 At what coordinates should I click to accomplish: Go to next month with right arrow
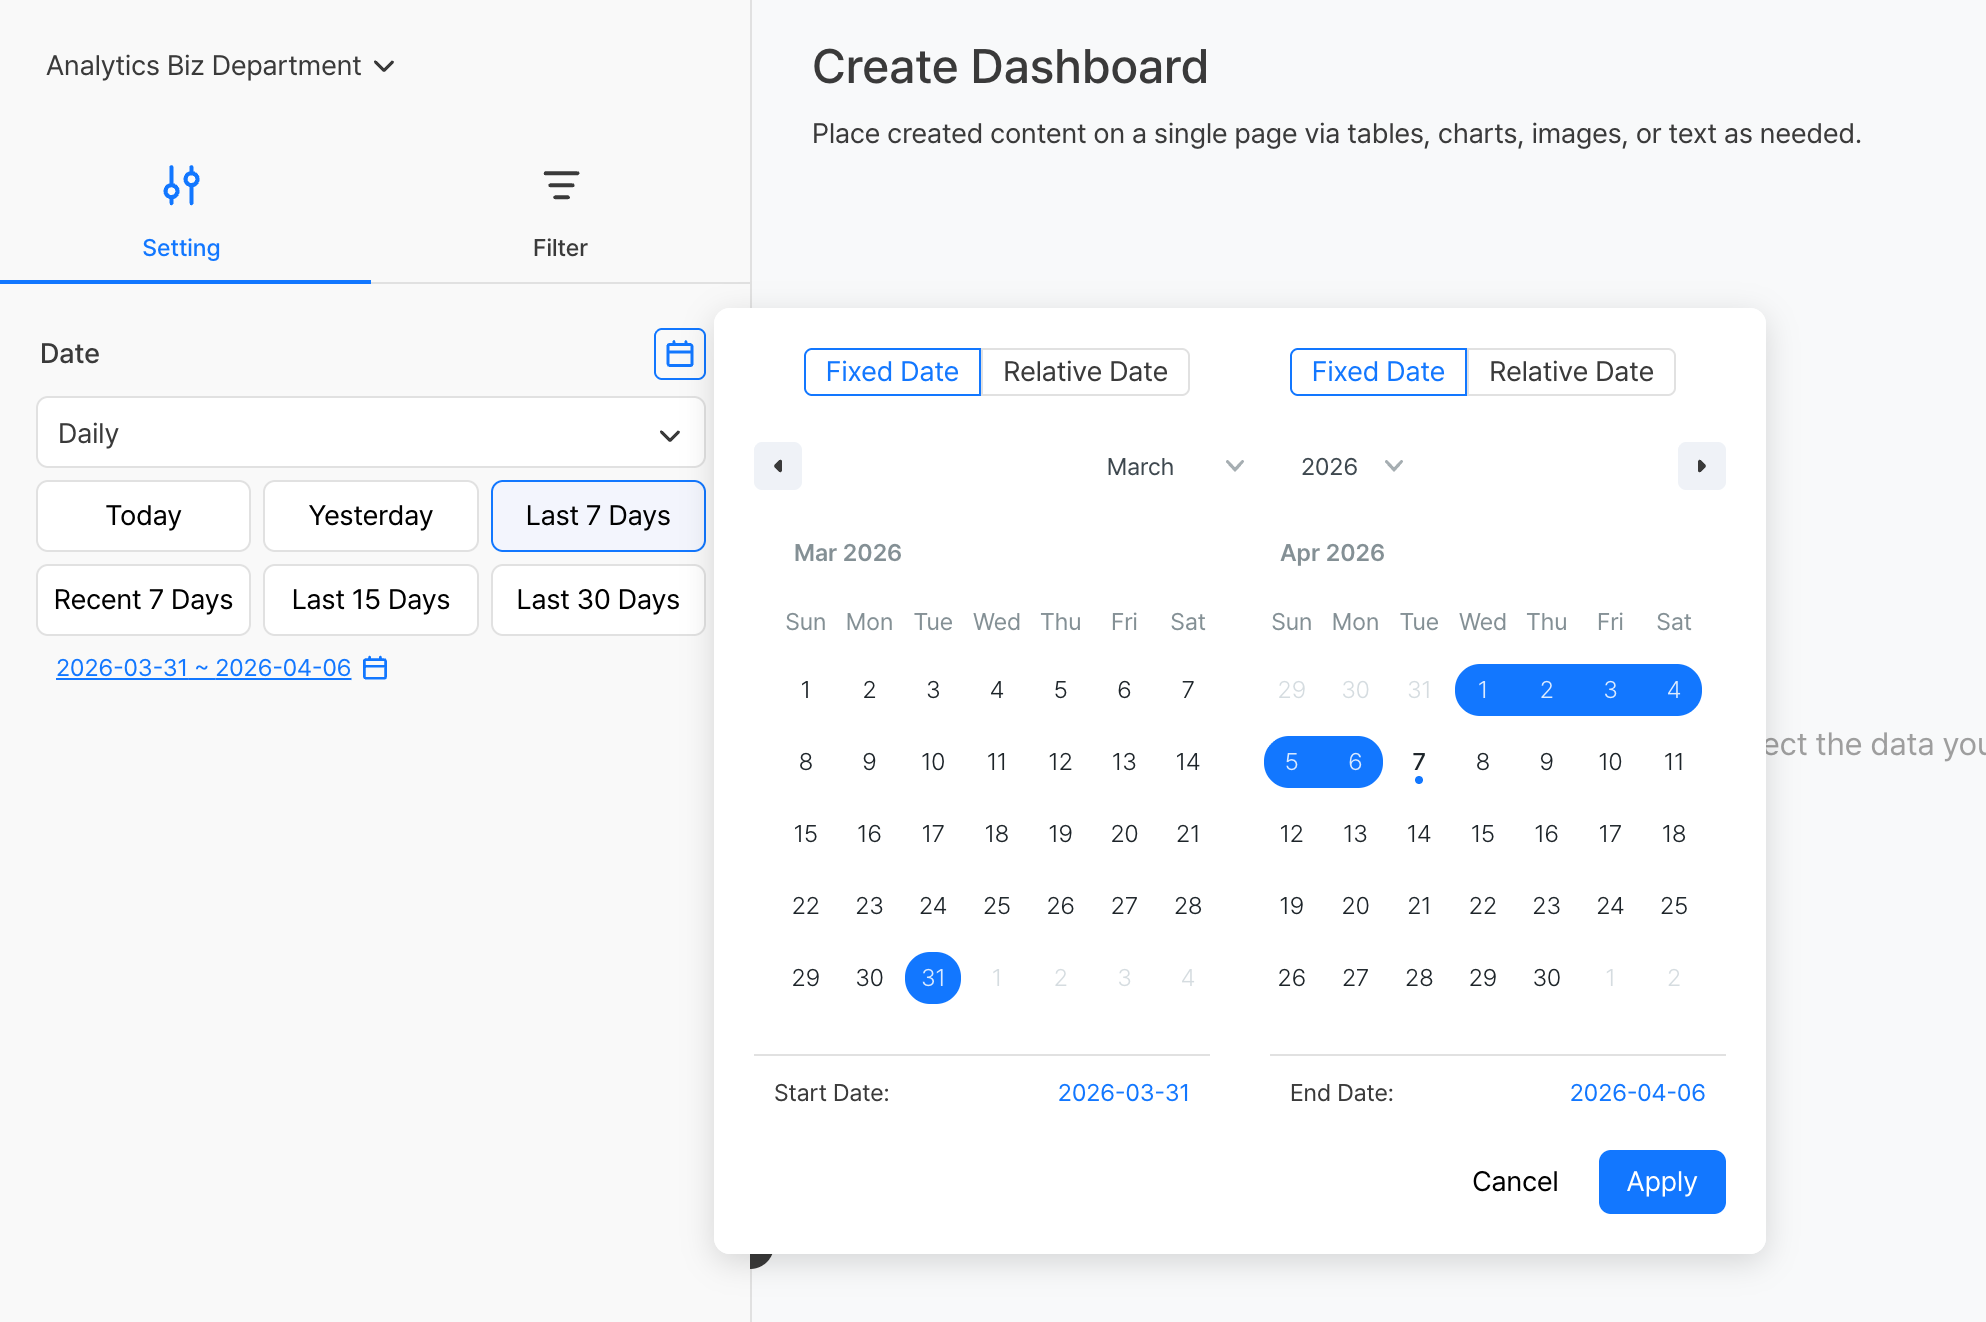(x=1701, y=466)
